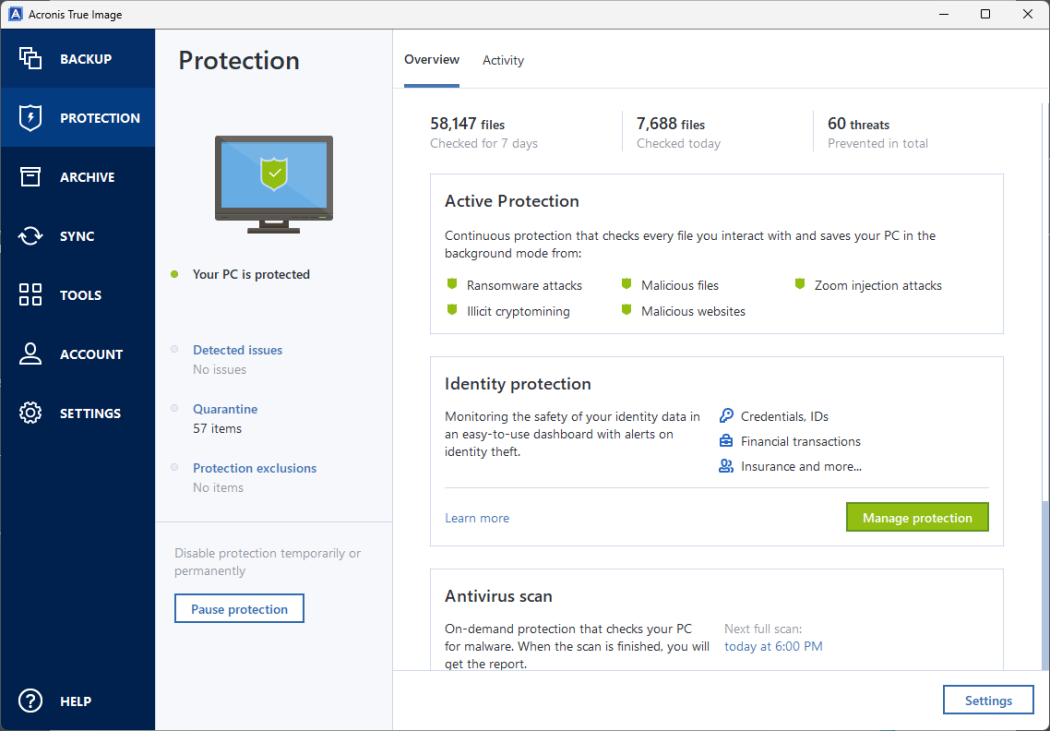
Task: Switch to the Activity tab
Action: coord(503,60)
